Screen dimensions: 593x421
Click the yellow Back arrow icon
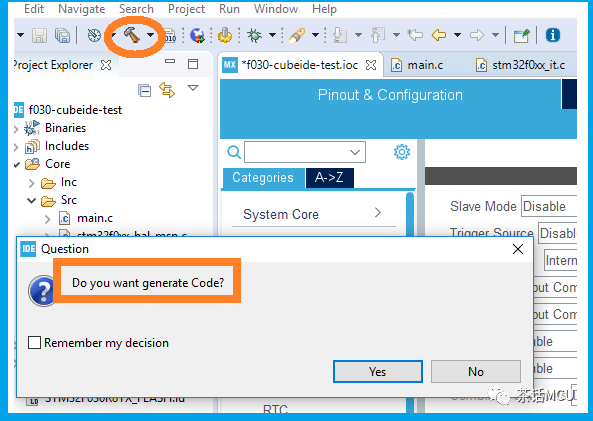point(439,36)
